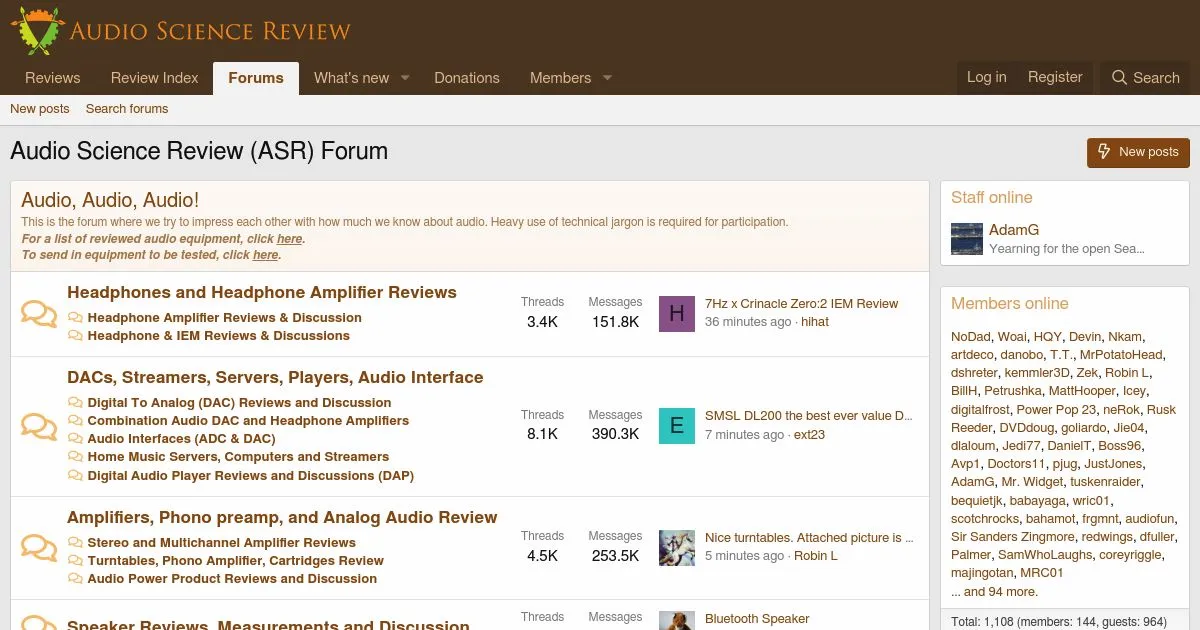
Task: Click the 390.3K messages count
Action: pyautogui.click(x=615, y=434)
